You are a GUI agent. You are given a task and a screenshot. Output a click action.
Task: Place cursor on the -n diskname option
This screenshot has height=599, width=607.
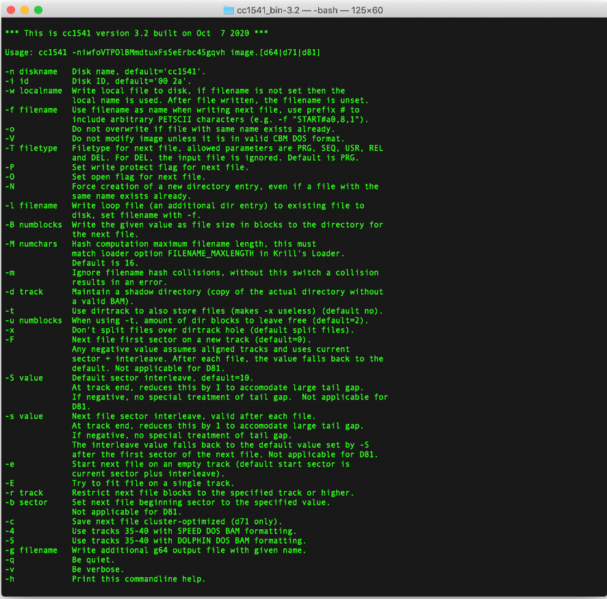point(30,72)
